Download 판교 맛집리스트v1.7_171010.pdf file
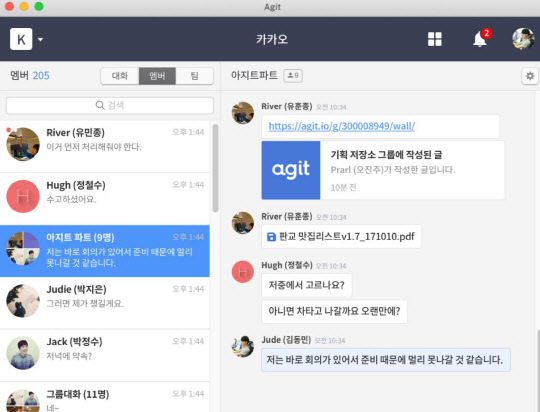 (x=341, y=237)
